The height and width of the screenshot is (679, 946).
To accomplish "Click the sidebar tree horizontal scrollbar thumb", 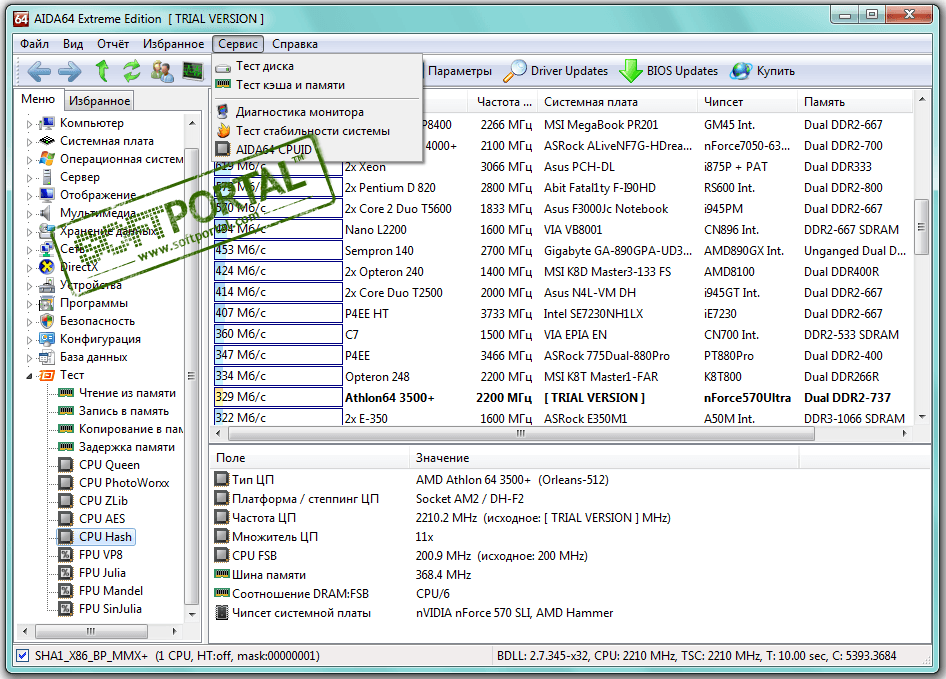I will pos(92,631).
